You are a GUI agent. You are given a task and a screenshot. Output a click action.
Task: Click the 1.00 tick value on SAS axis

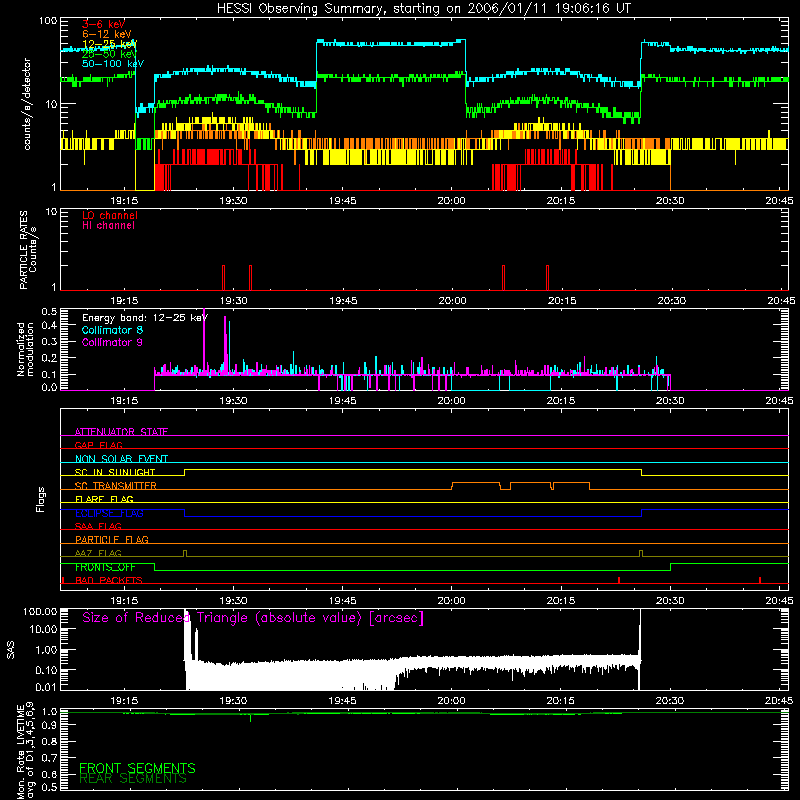[x=45, y=650]
